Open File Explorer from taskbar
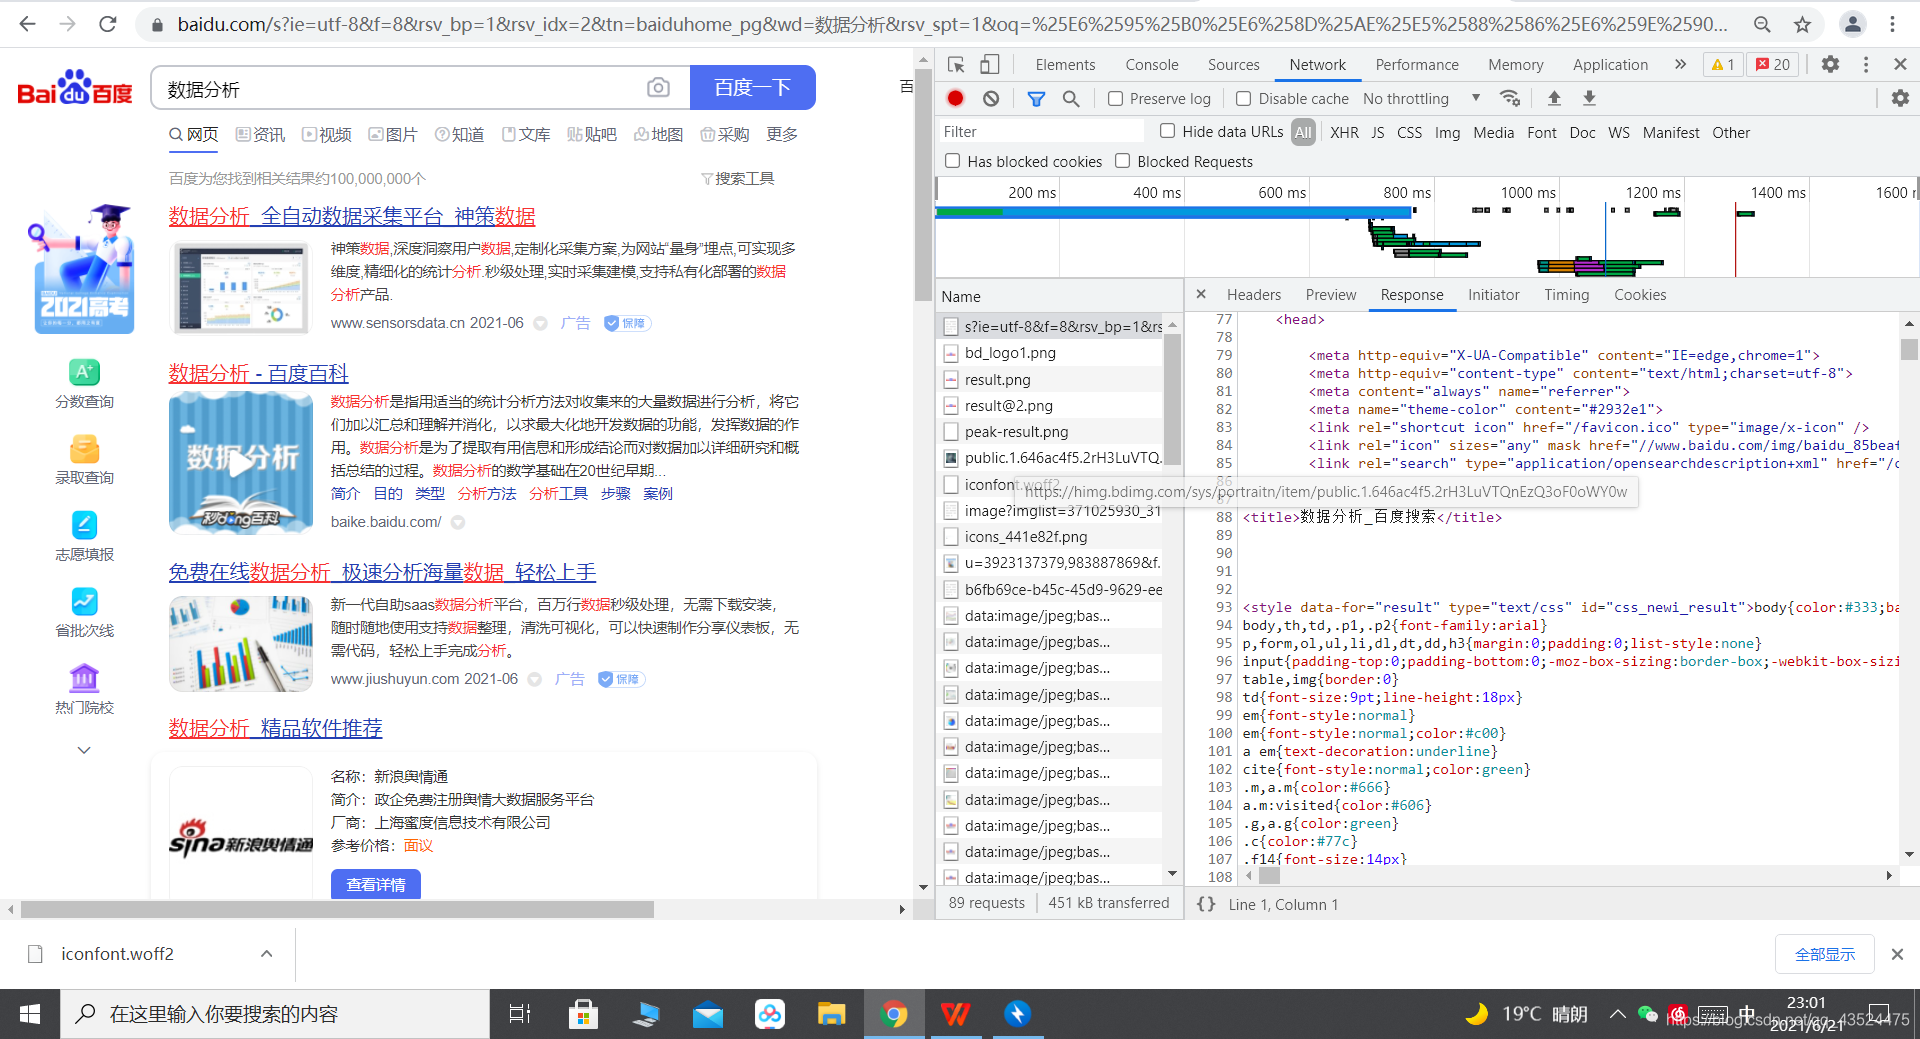 (x=831, y=1014)
